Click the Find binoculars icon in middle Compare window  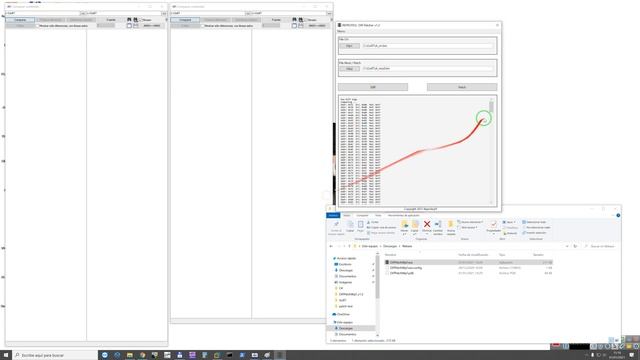tap(294, 20)
